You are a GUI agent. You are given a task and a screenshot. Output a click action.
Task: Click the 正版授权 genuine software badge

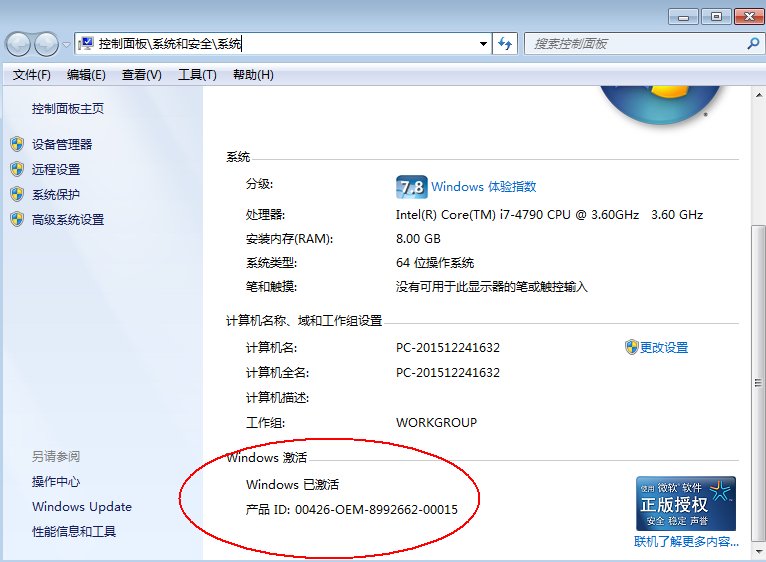[x=686, y=503]
